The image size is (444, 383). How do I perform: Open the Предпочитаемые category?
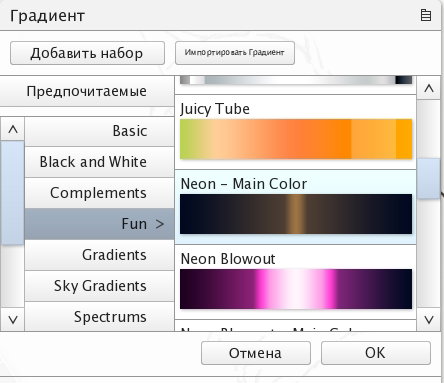coord(87,91)
